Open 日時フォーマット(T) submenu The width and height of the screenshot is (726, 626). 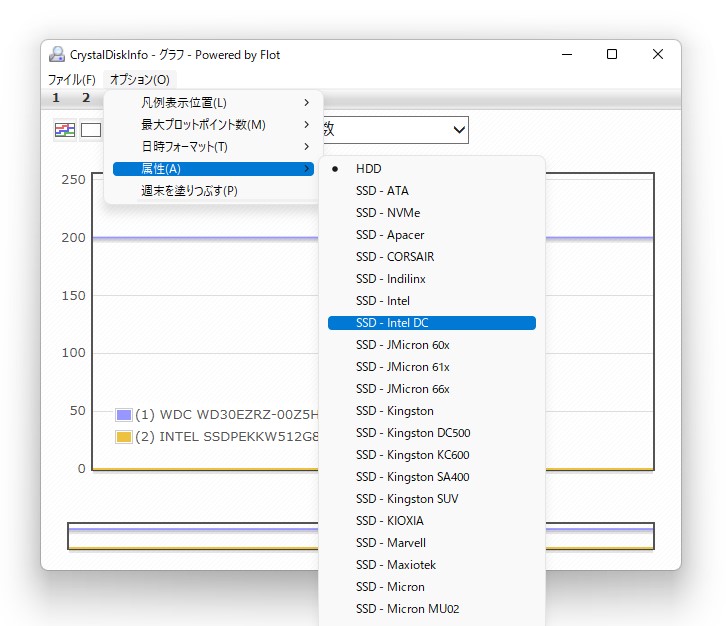pyautogui.click(x=213, y=147)
